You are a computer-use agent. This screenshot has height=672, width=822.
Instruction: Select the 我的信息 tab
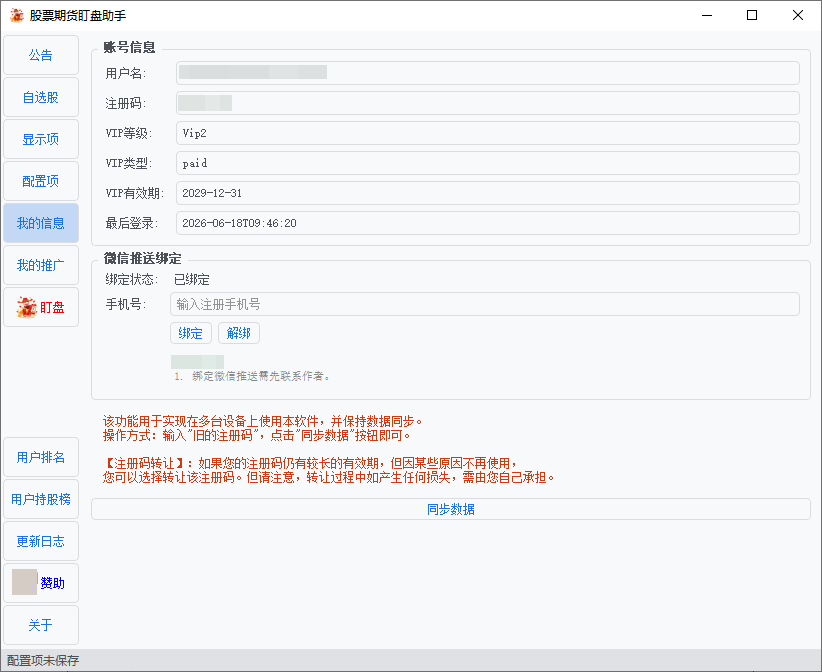coord(41,223)
